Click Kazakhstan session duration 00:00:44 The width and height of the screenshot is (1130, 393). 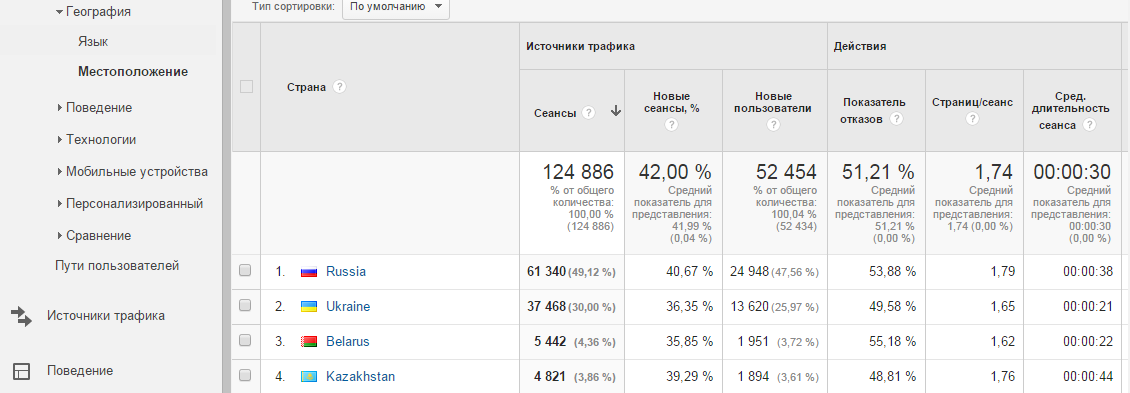(1087, 376)
